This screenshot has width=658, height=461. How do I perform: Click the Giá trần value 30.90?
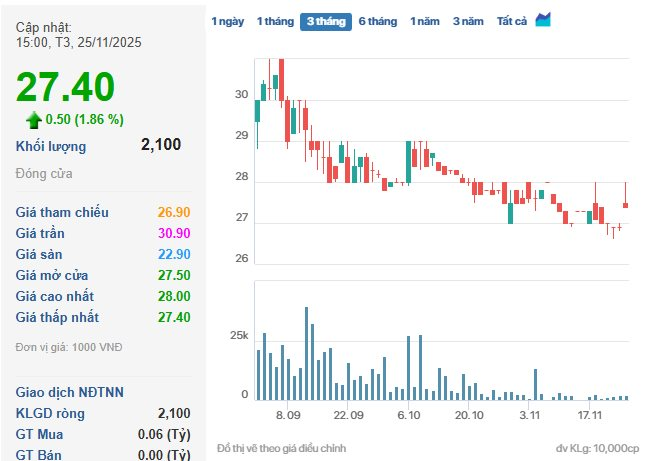click(173, 233)
